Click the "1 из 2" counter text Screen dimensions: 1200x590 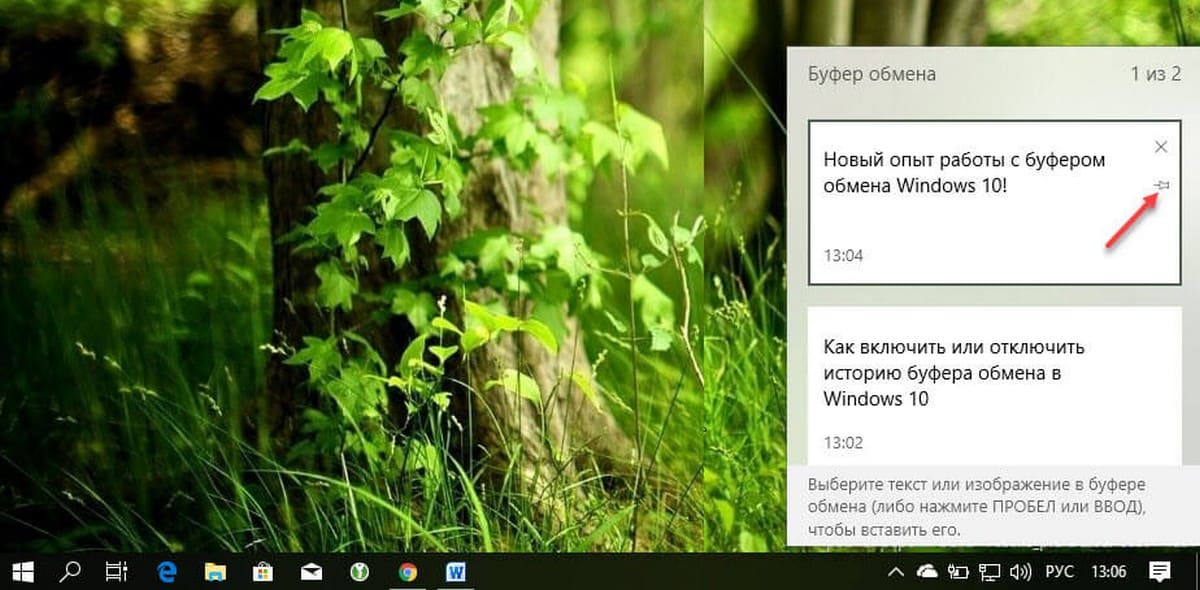pyautogui.click(x=1156, y=74)
